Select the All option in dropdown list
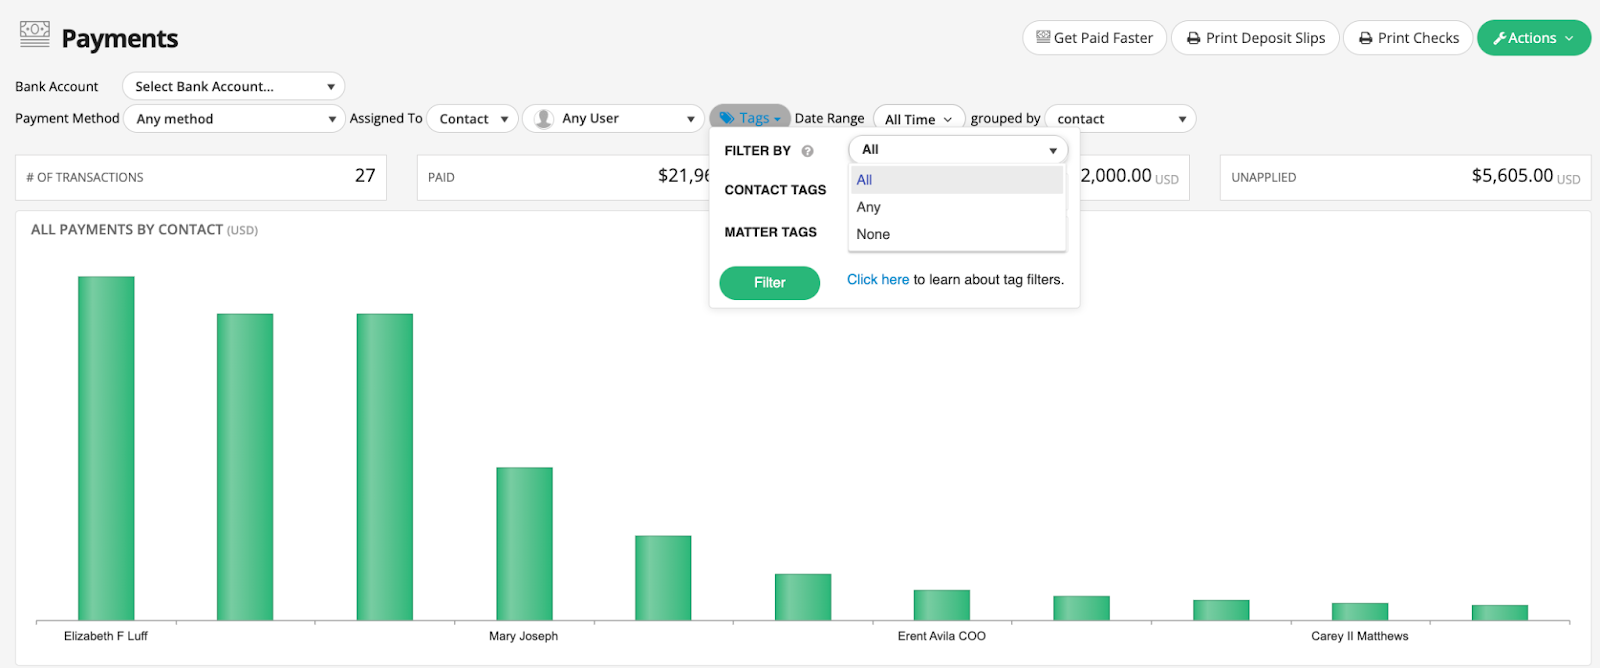The width and height of the screenshot is (1600, 668). pyautogui.click(x=957, y=180)
